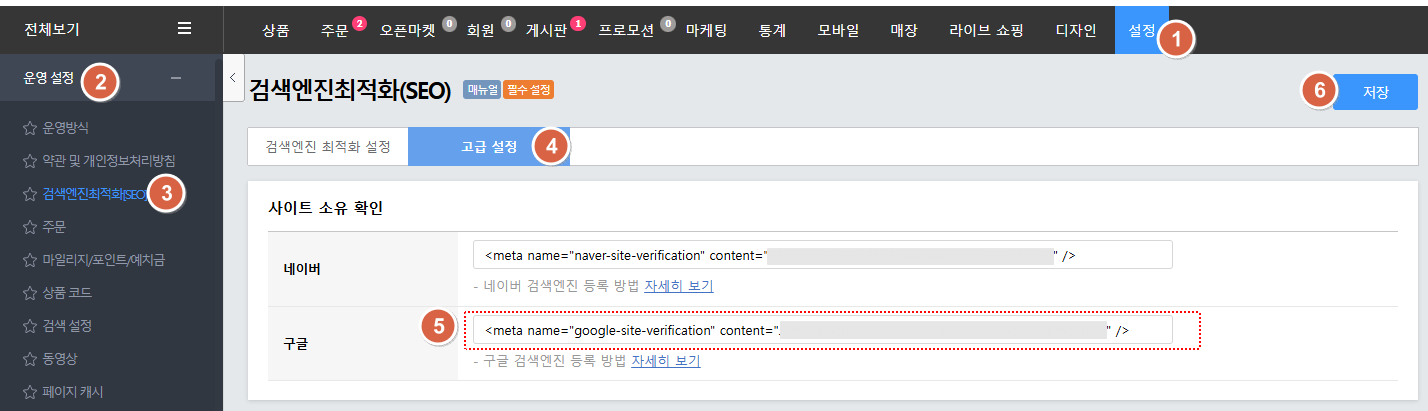Click the 전체보기 header label
Image resolution: width=1428 pixels, height=411 pixels.
tap(51, 29)
